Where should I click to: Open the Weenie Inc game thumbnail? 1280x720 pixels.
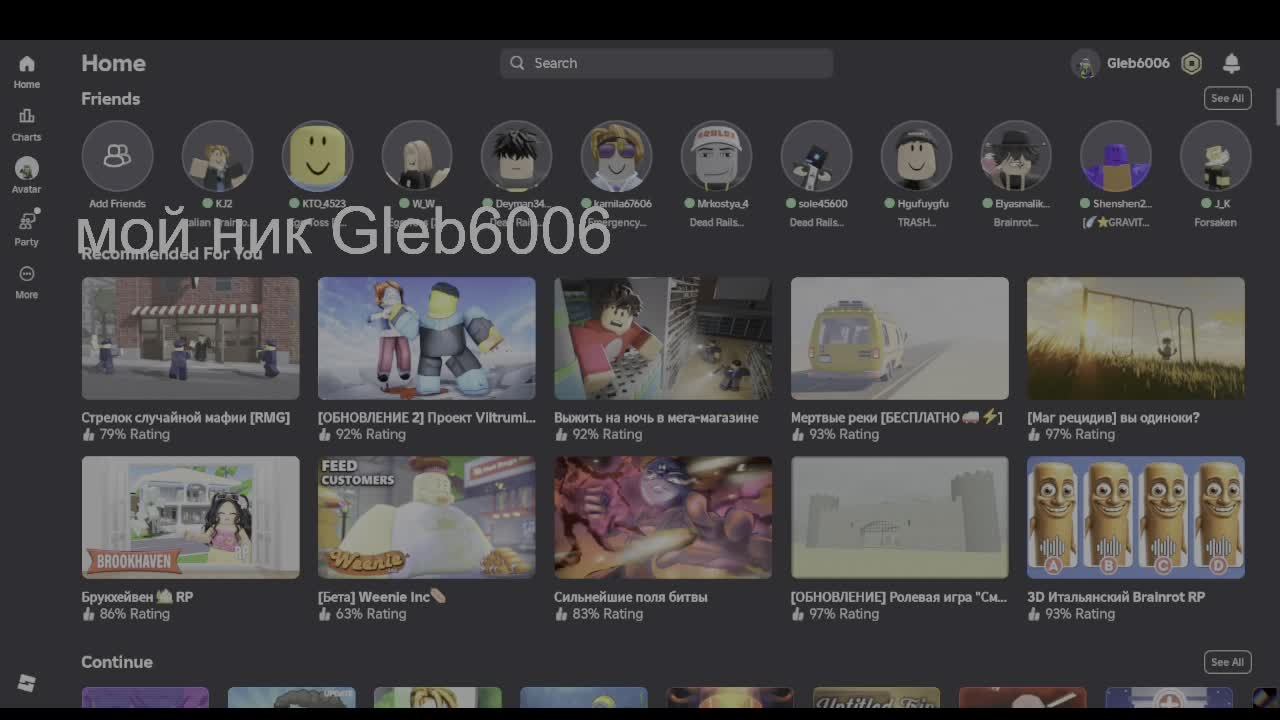427,517
